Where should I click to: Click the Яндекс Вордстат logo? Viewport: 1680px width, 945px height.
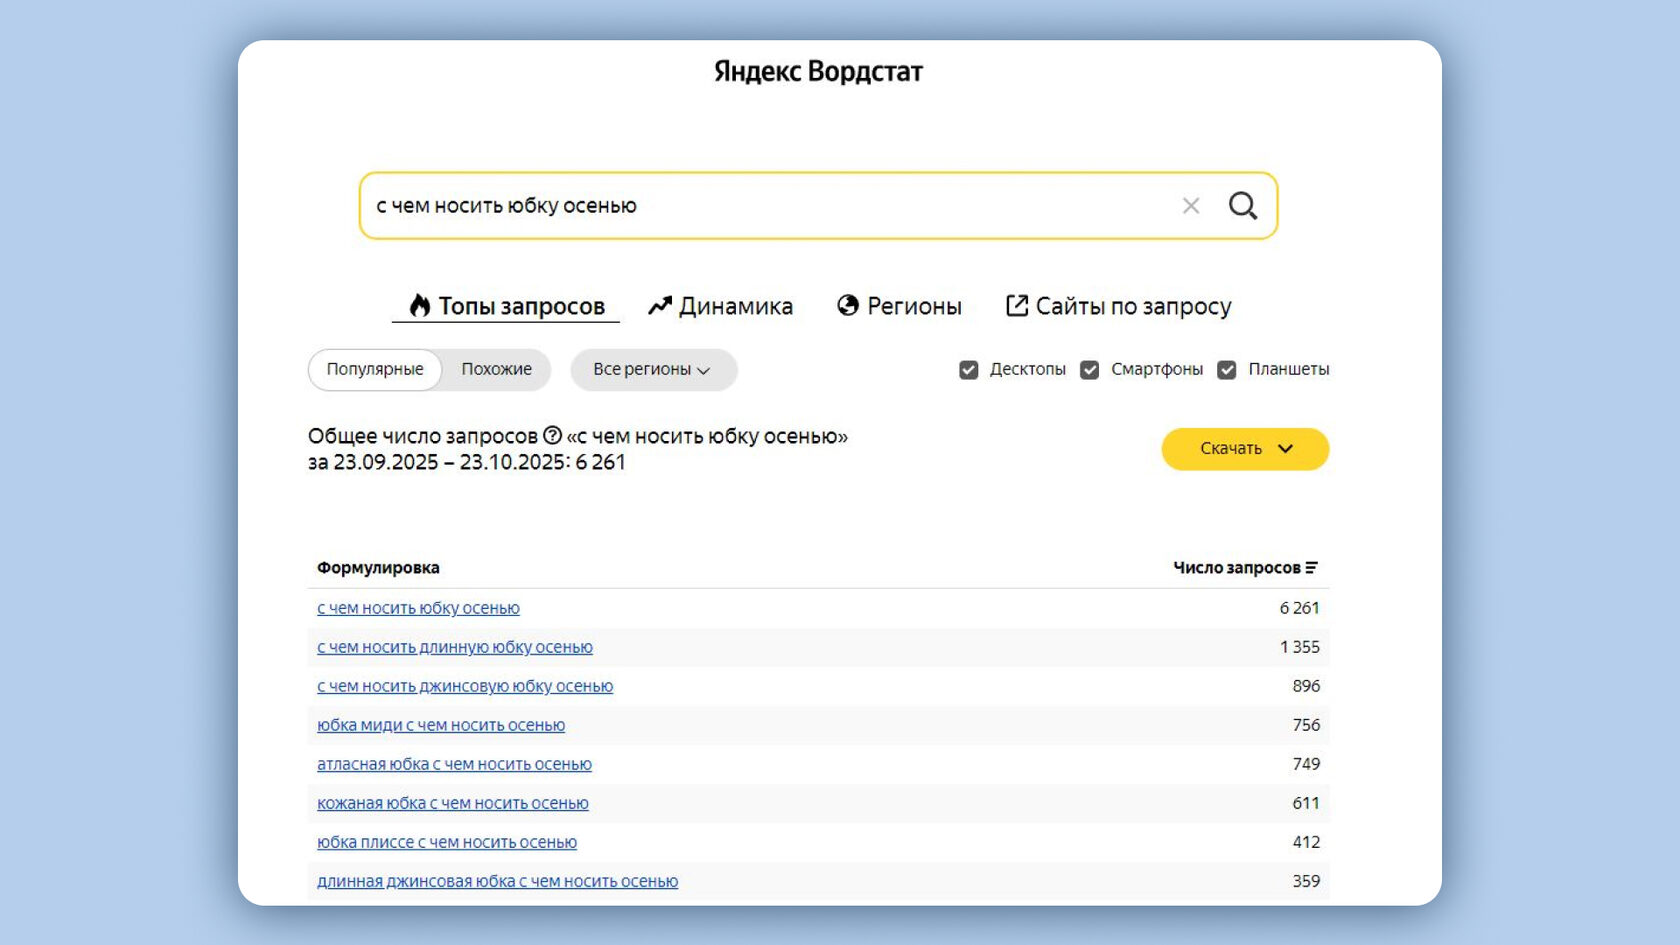click(818, 72)
